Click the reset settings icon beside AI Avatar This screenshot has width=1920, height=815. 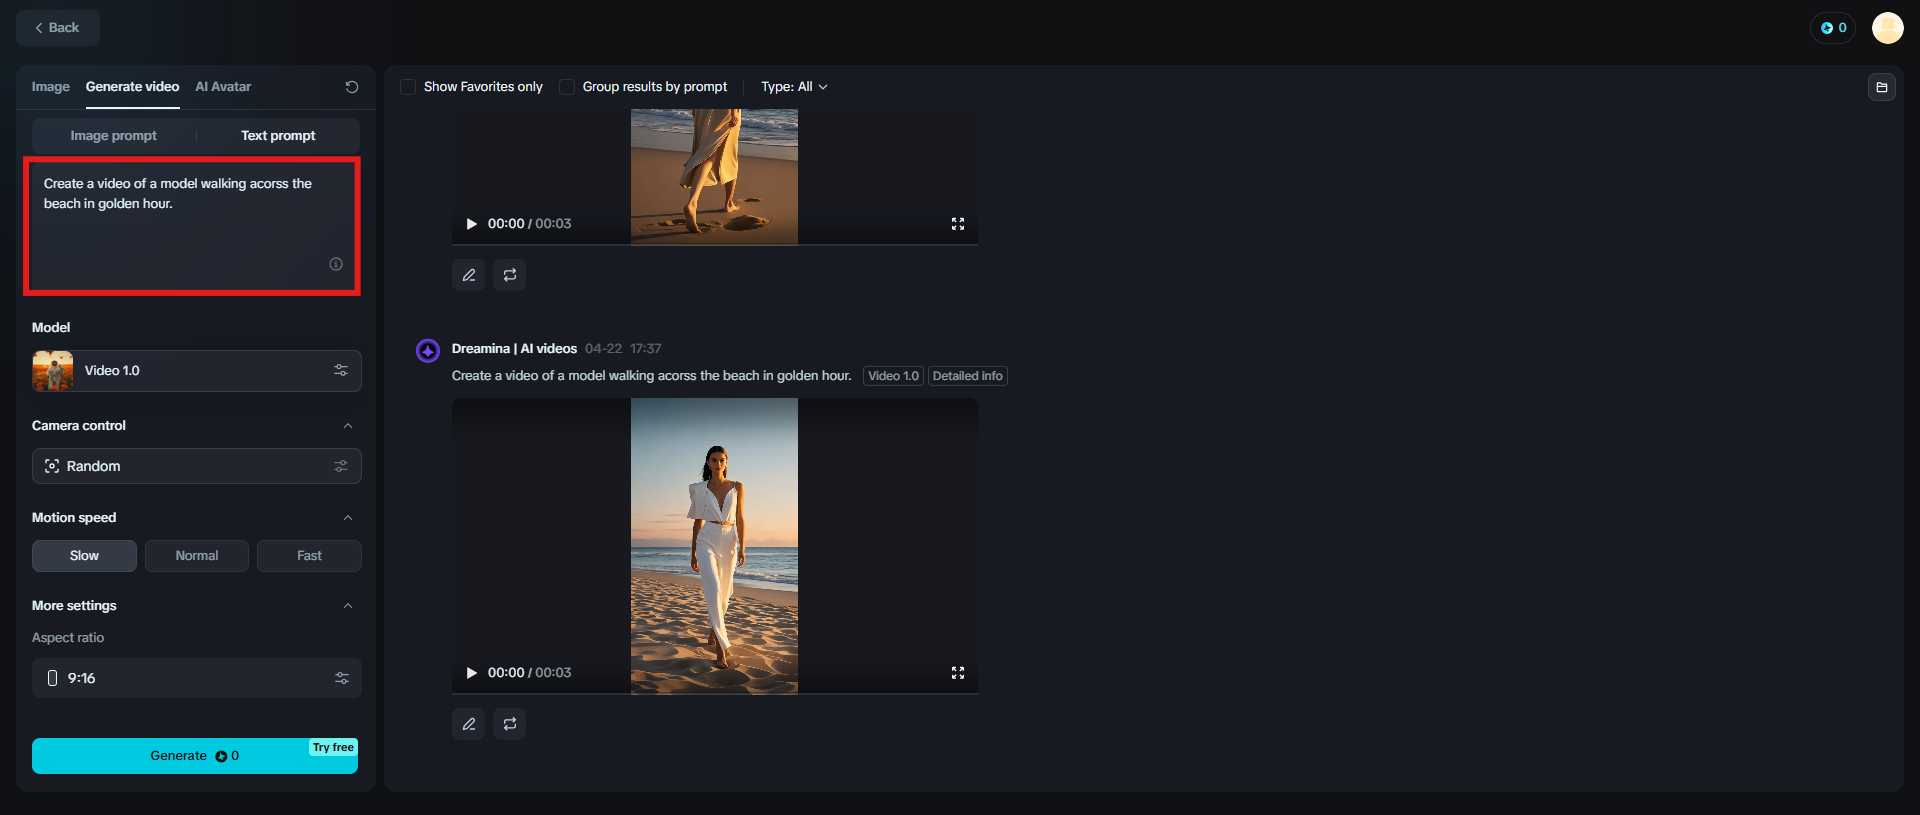click(352, 87)
